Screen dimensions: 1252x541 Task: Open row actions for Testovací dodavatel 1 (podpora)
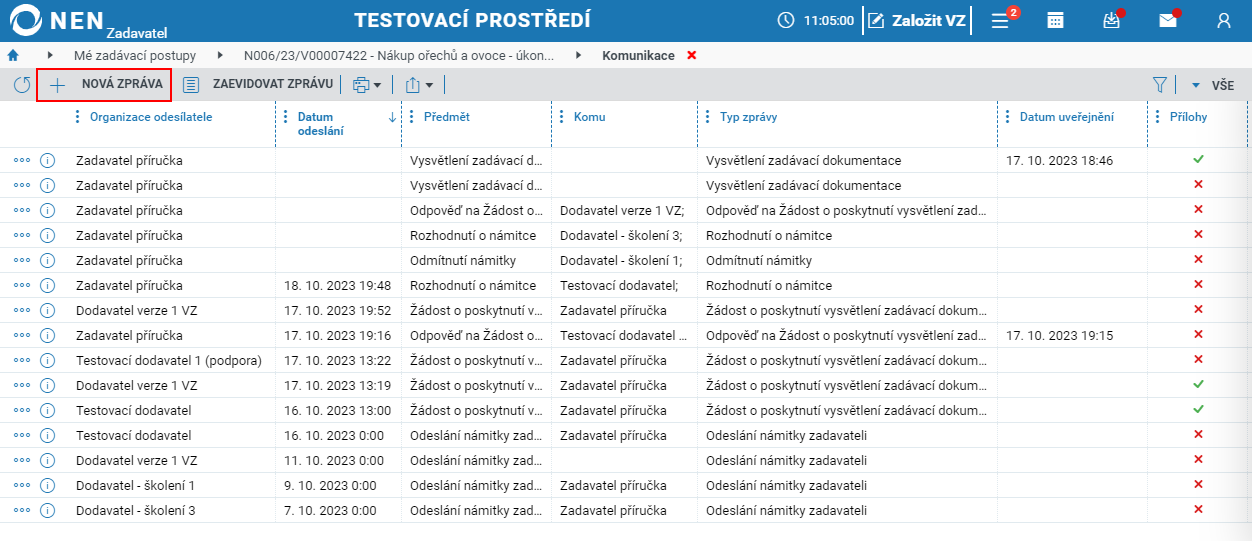pyautogui.click(x=22, y=360)
